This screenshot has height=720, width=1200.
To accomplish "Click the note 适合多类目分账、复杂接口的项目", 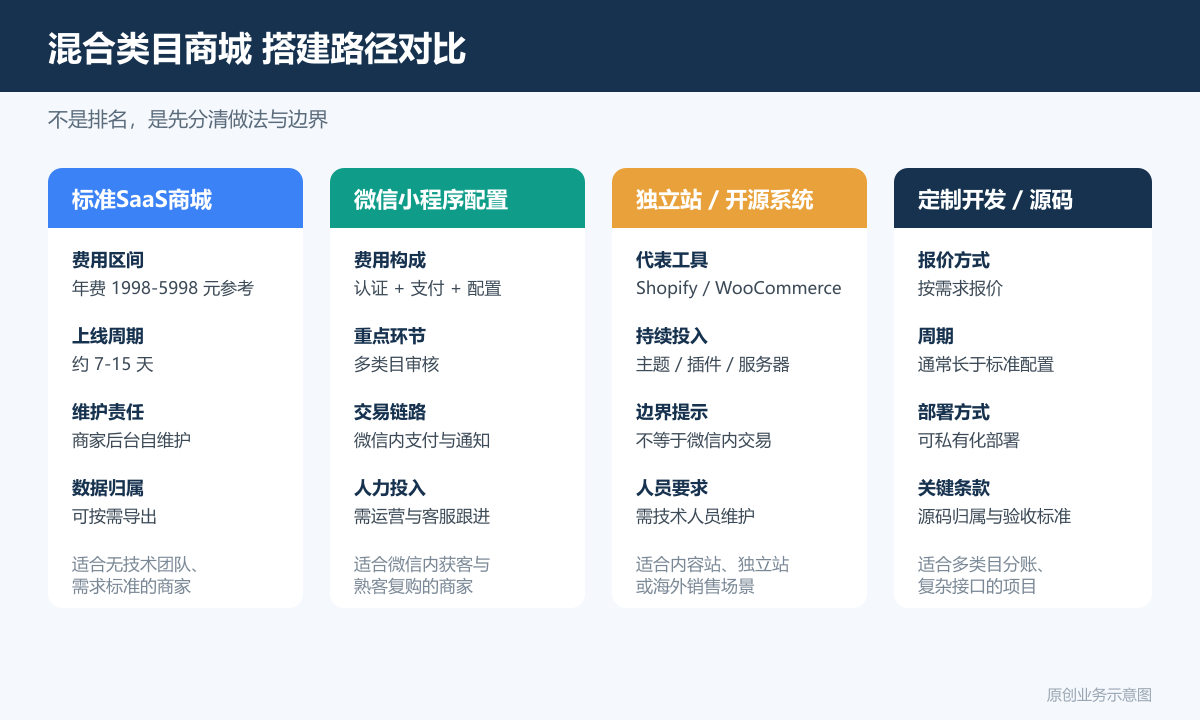I will click(x=982, y=575).
